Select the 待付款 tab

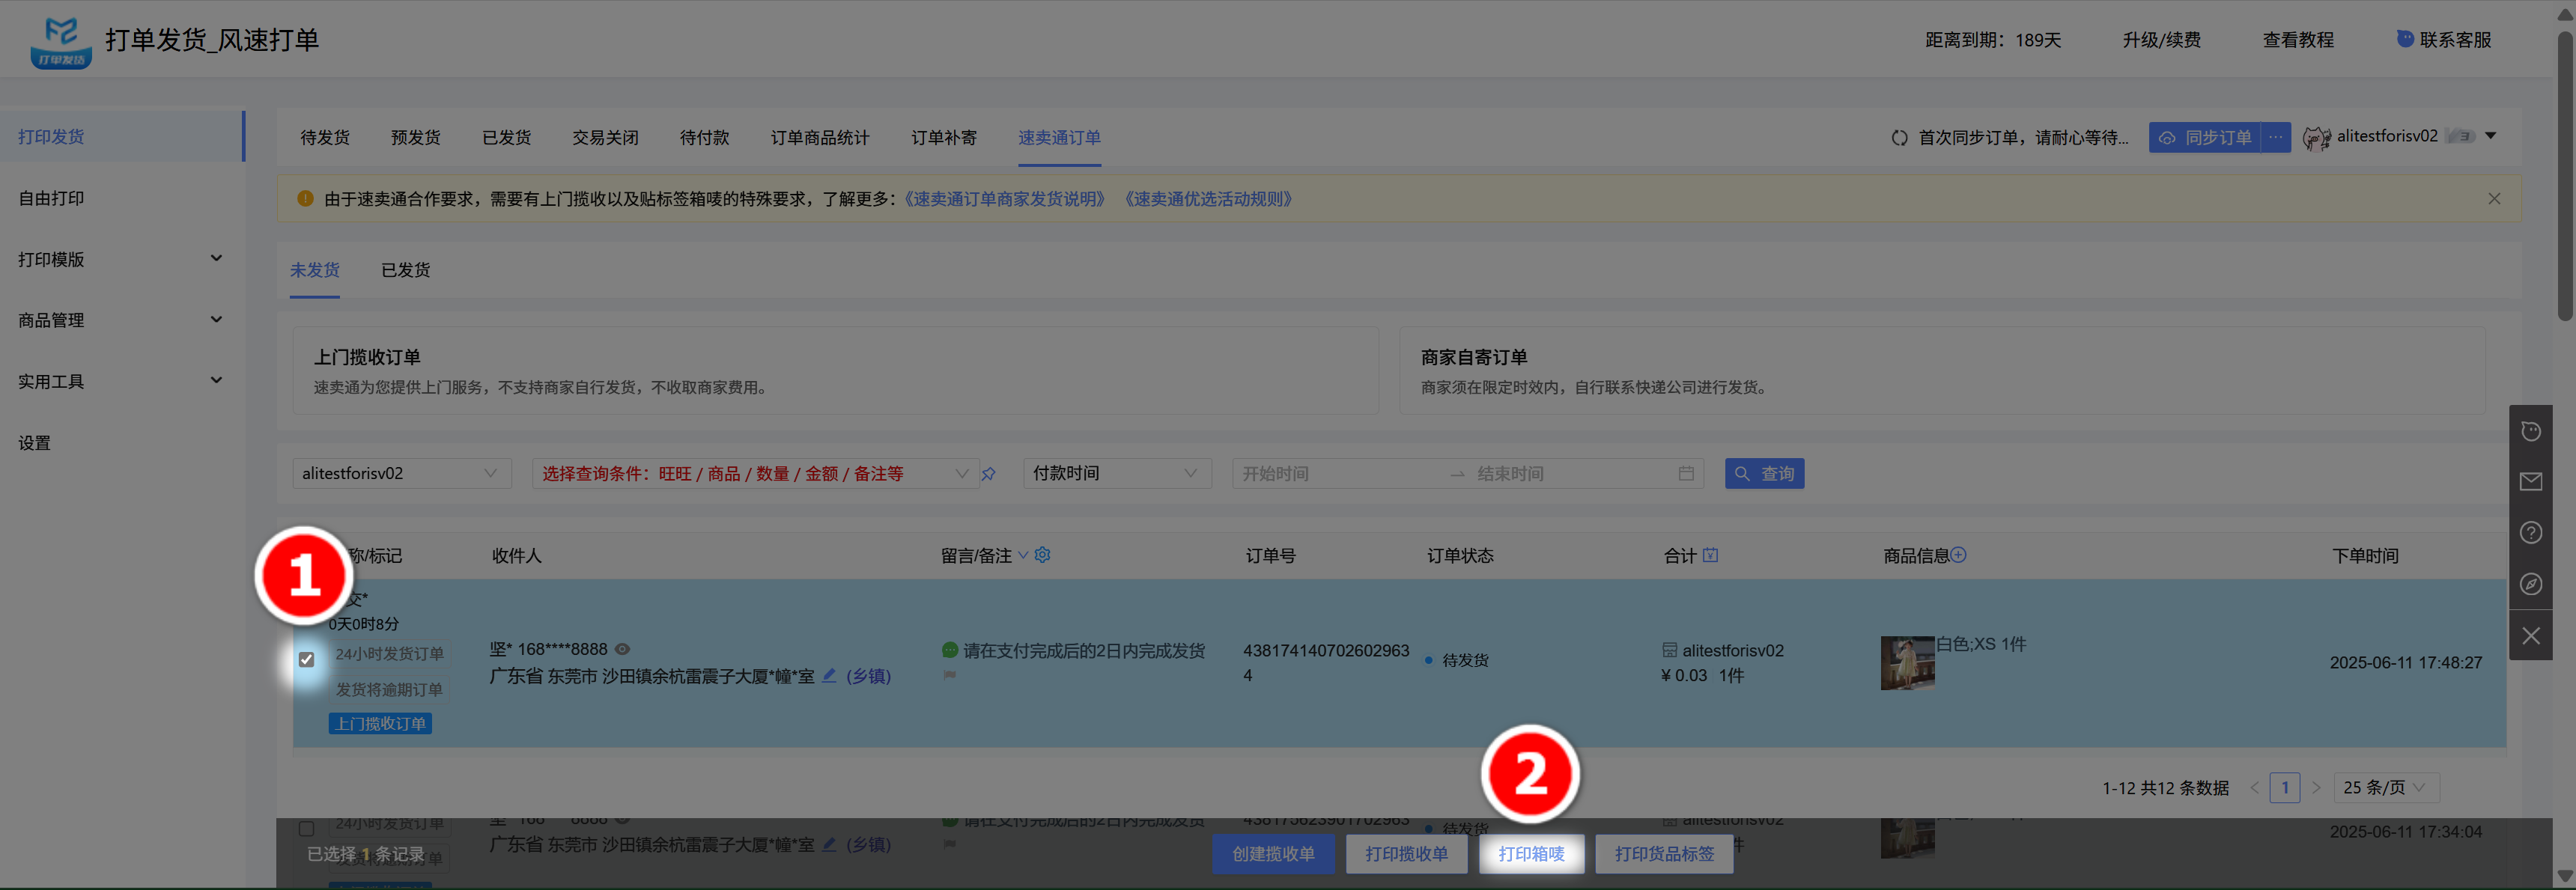click(x=704, y=138)
